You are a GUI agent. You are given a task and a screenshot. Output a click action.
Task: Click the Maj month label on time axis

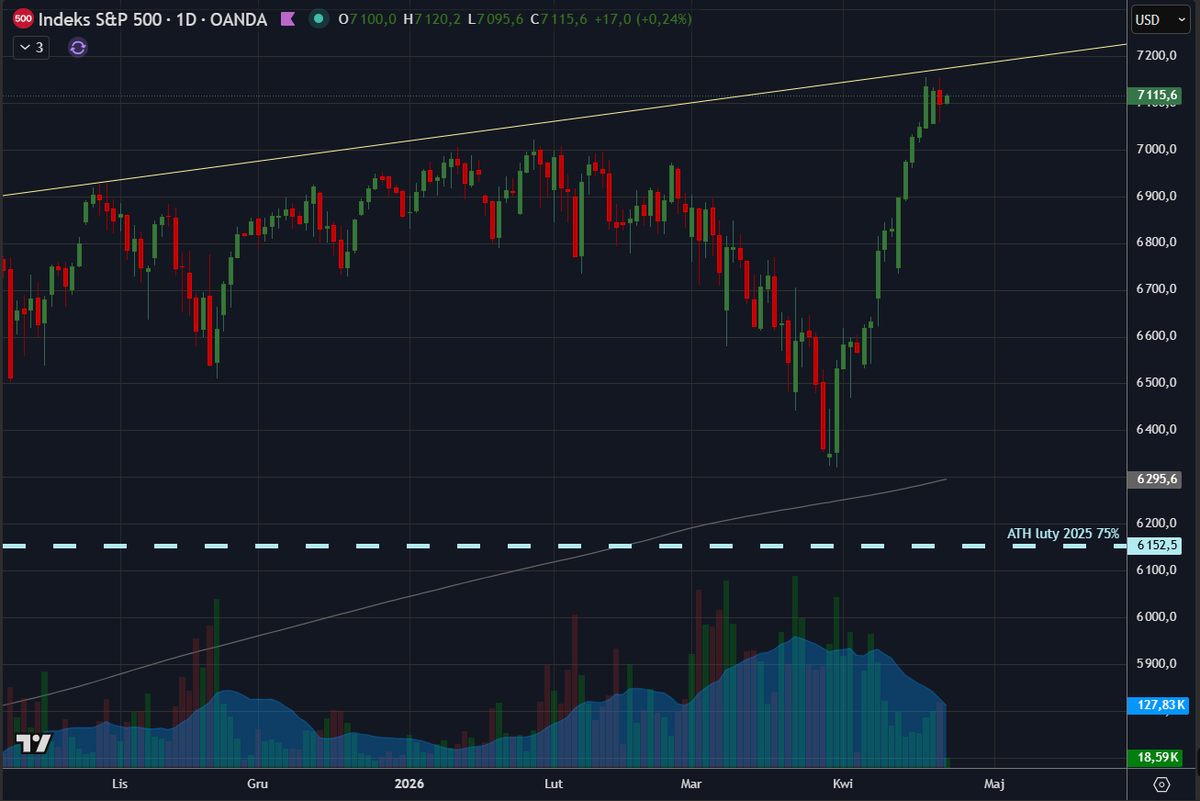click(994, 783)
